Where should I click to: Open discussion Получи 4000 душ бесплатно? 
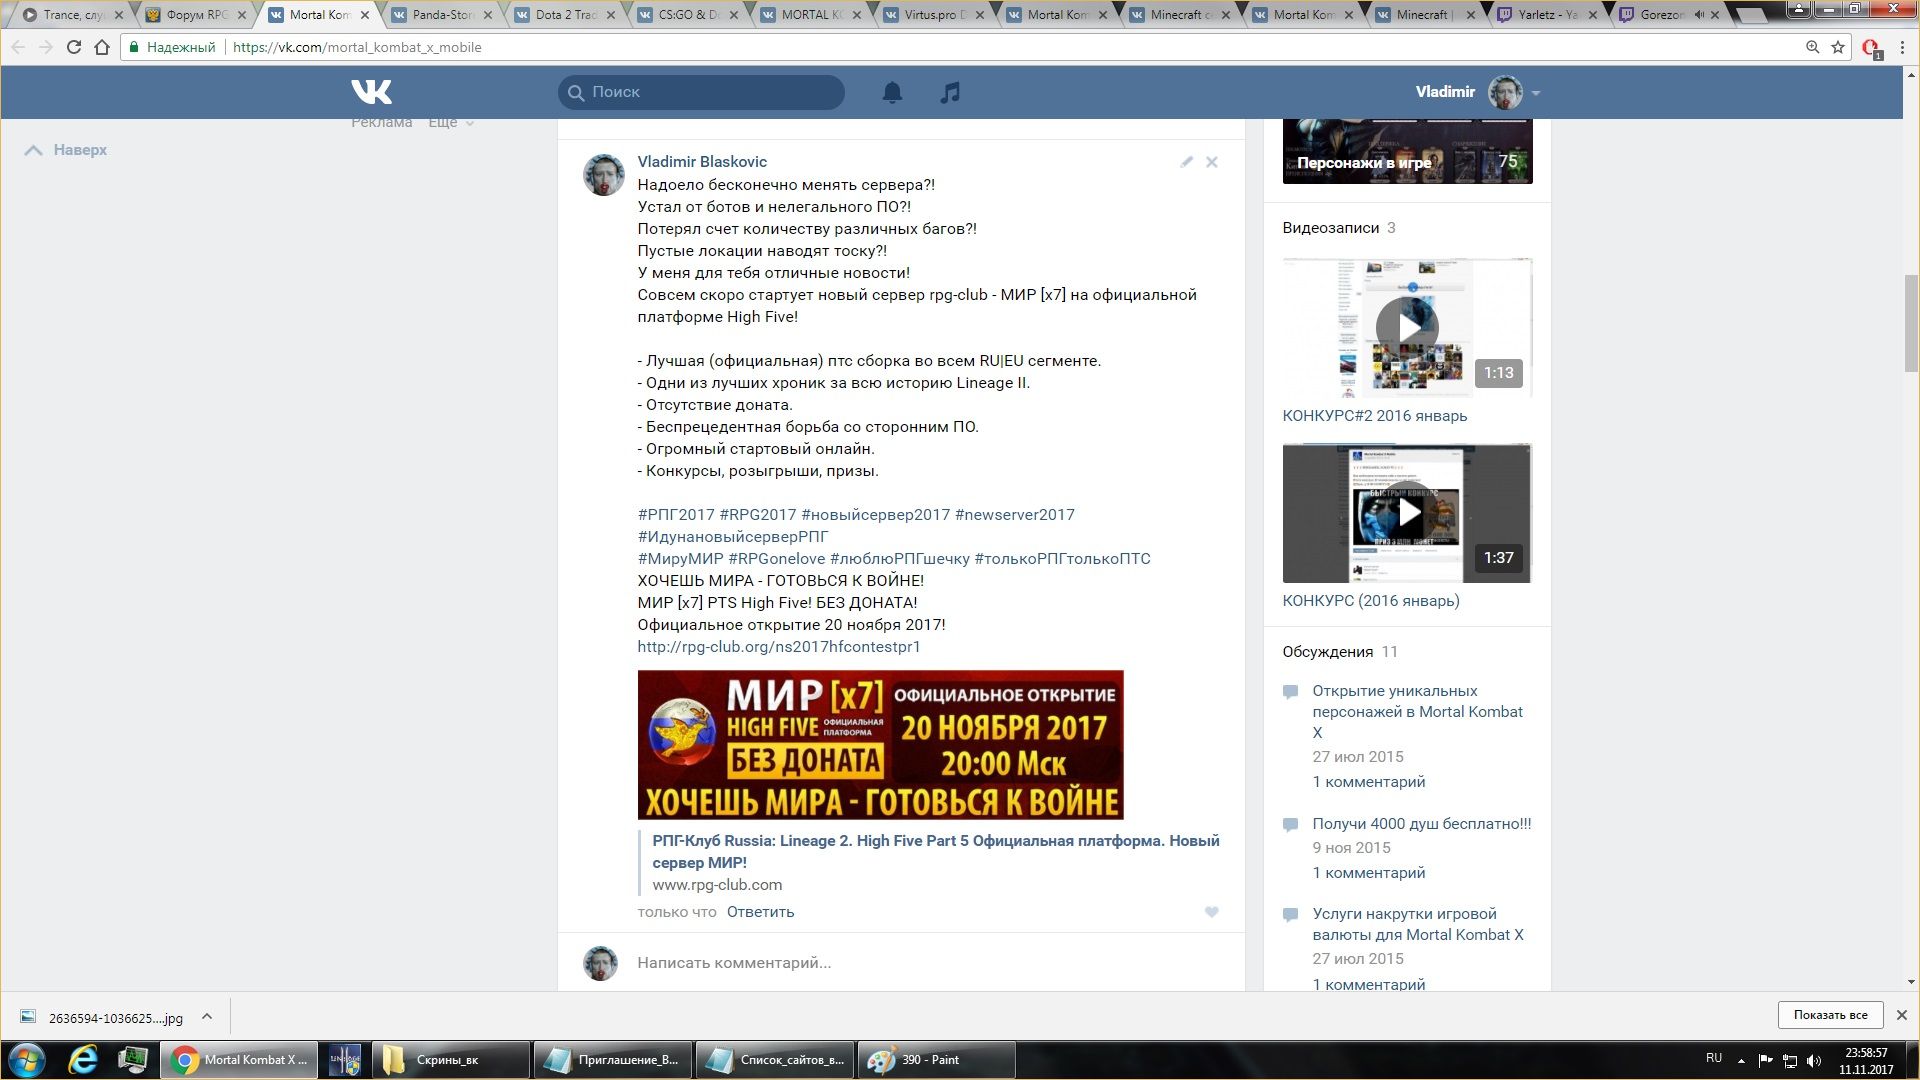pyautogui.click(x=1421, y=824)
